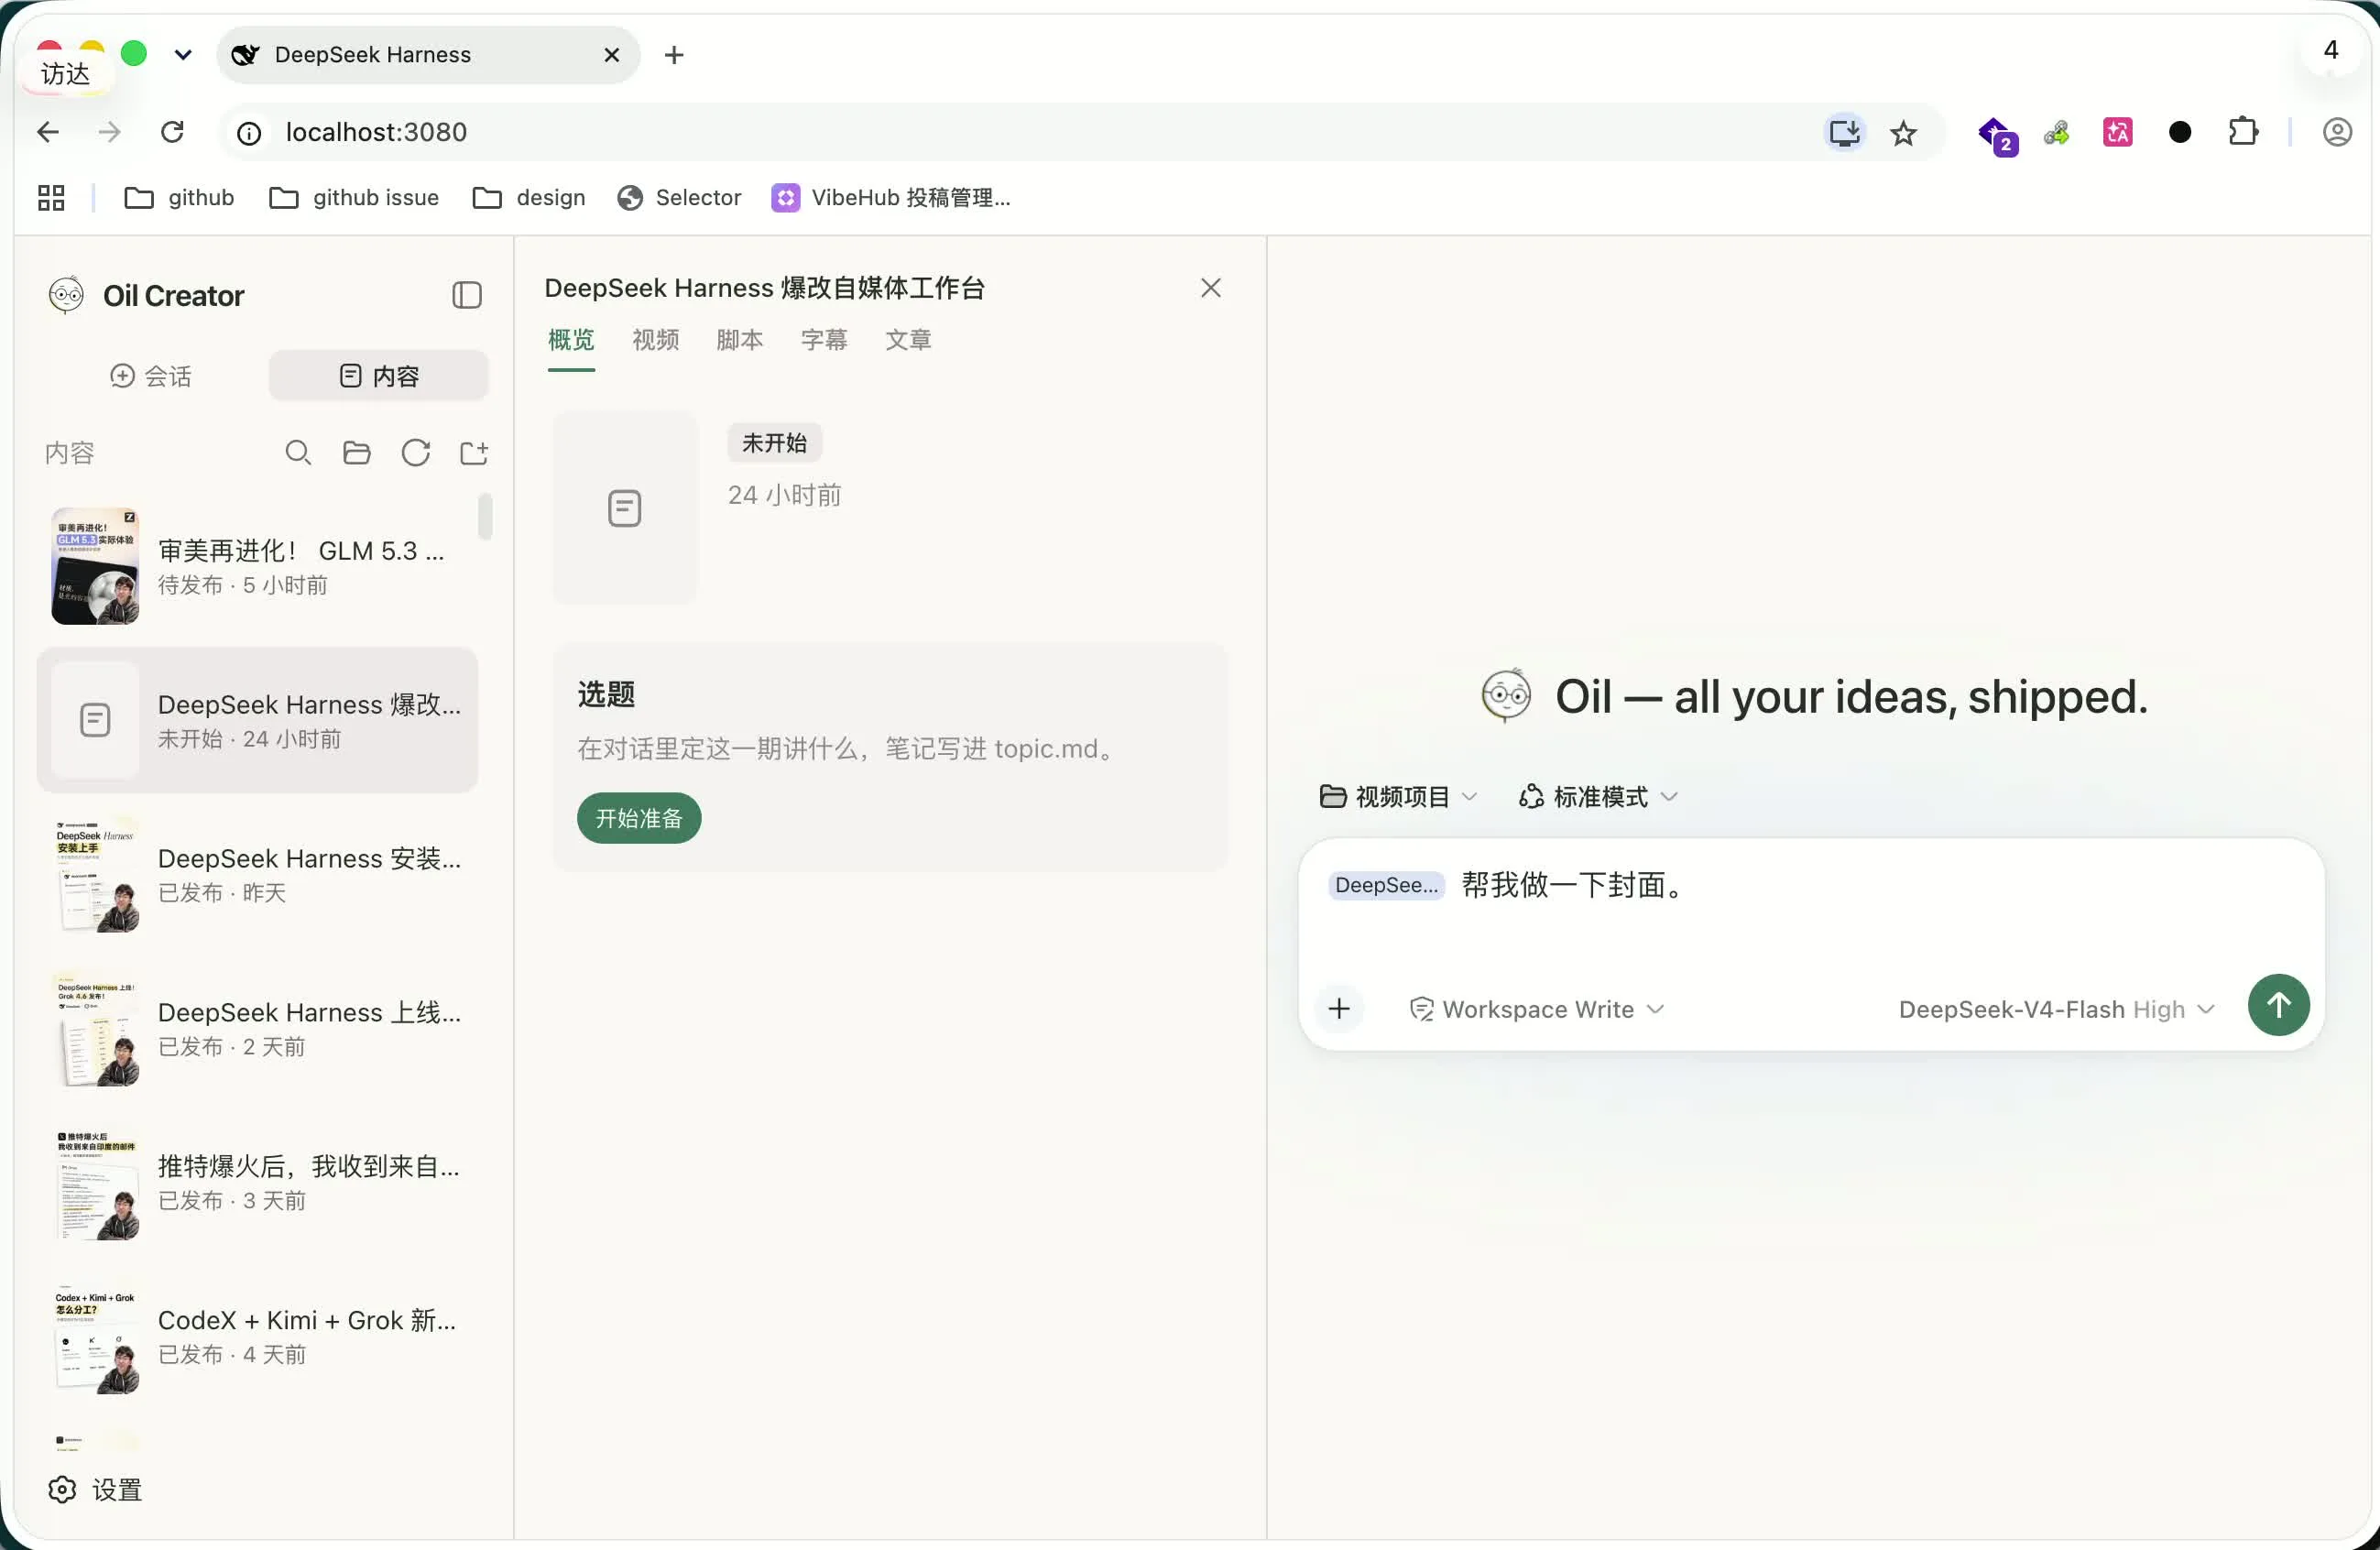The width and height of the screenshot is (2380, 1550).
Task: Select the 字幕 tab
Action: click(x=824, y=340)
